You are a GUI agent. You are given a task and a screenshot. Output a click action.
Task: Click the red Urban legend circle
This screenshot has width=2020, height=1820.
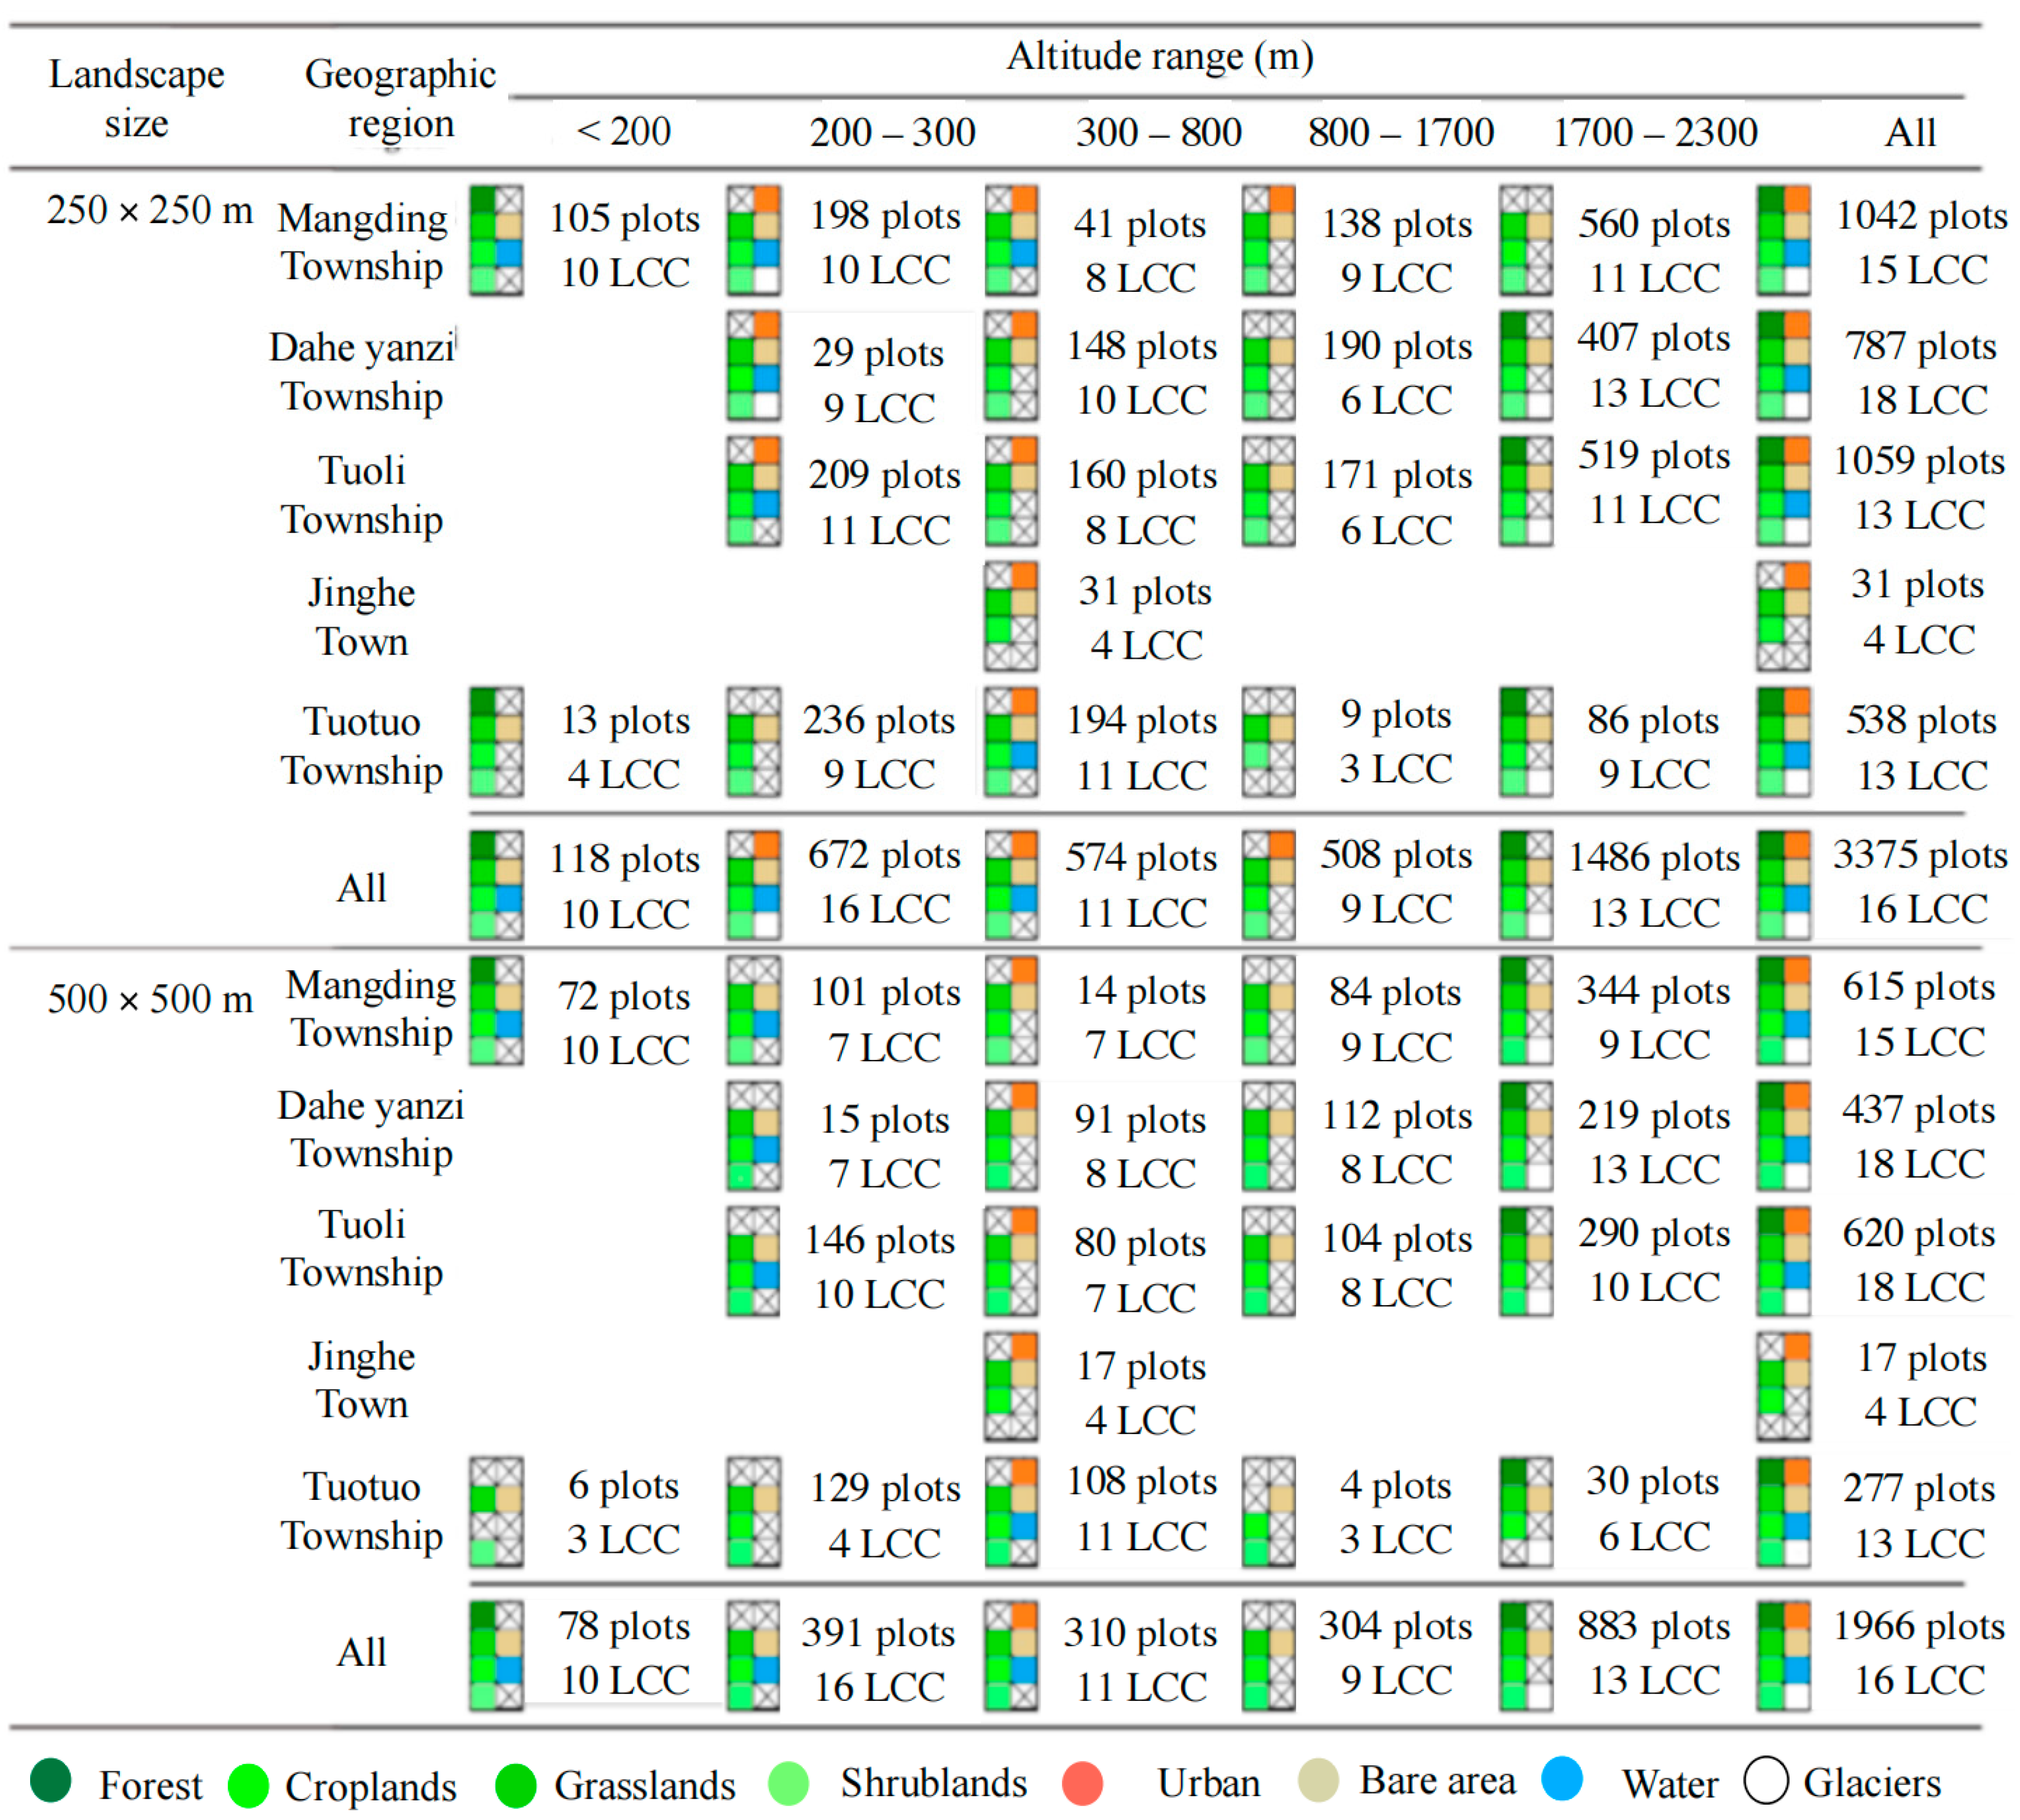click(1082, 1783)
